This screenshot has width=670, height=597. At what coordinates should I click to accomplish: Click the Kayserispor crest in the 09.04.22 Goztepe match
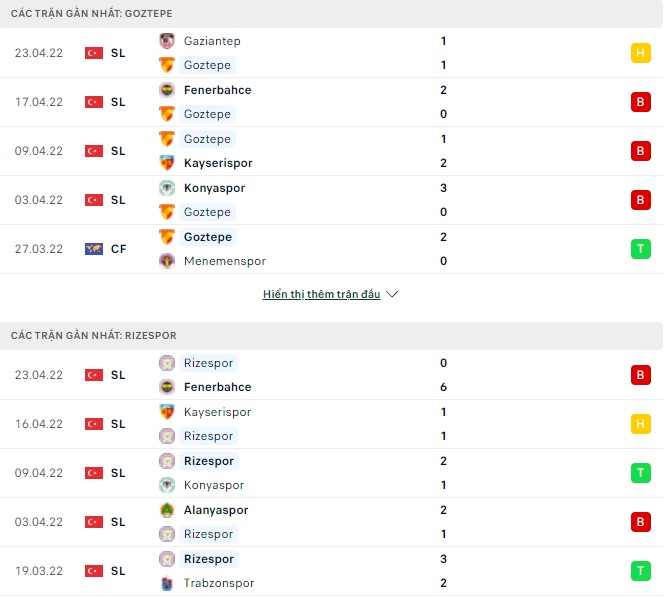pyautogui.click(x=167, y=163)
